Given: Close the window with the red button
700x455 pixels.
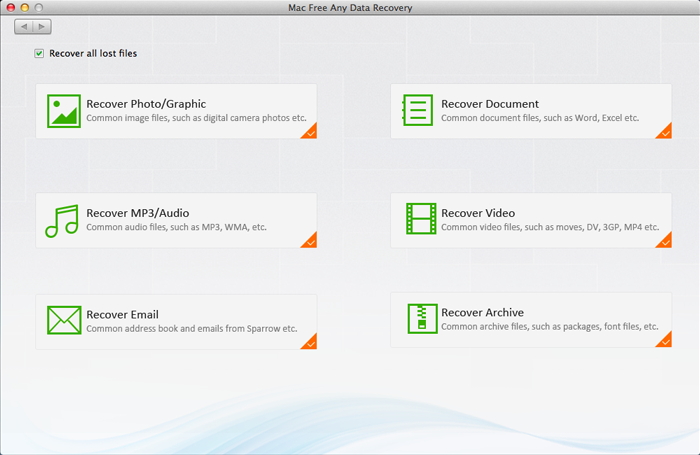Looking at the screenshot, I should pos(11,8).
